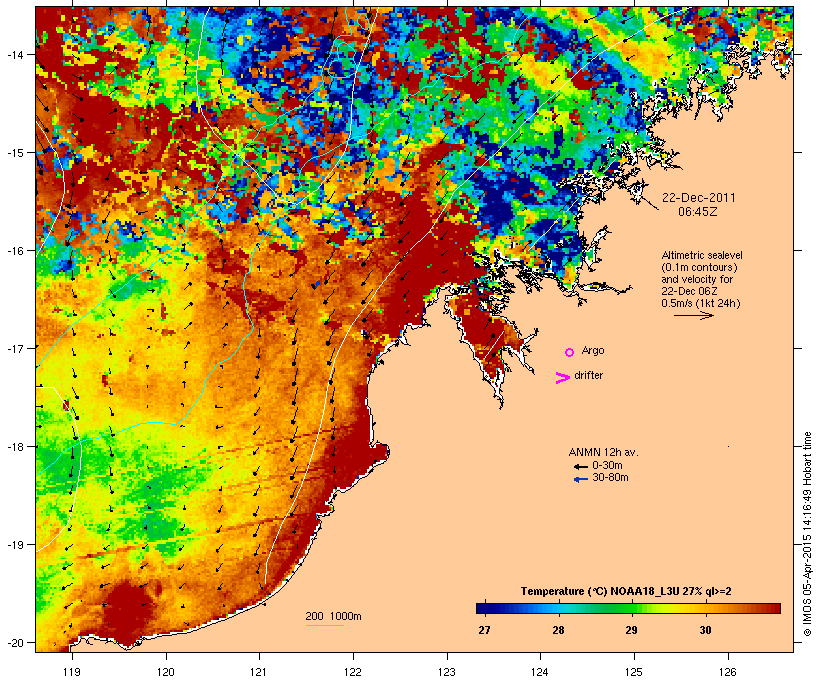Click the temperature color bar near 29
This screenshot has height=680, width=820.
632,608
